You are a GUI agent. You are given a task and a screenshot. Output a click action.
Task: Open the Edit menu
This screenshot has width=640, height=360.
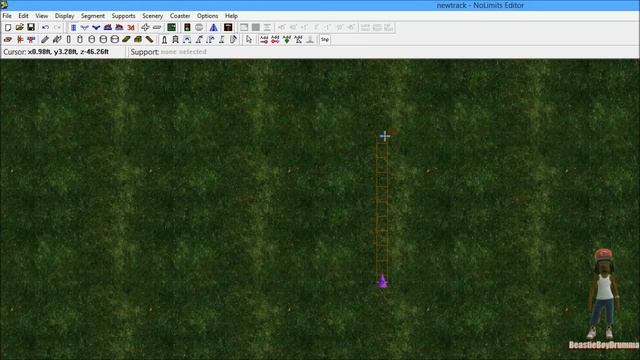(x=23, y=16)
